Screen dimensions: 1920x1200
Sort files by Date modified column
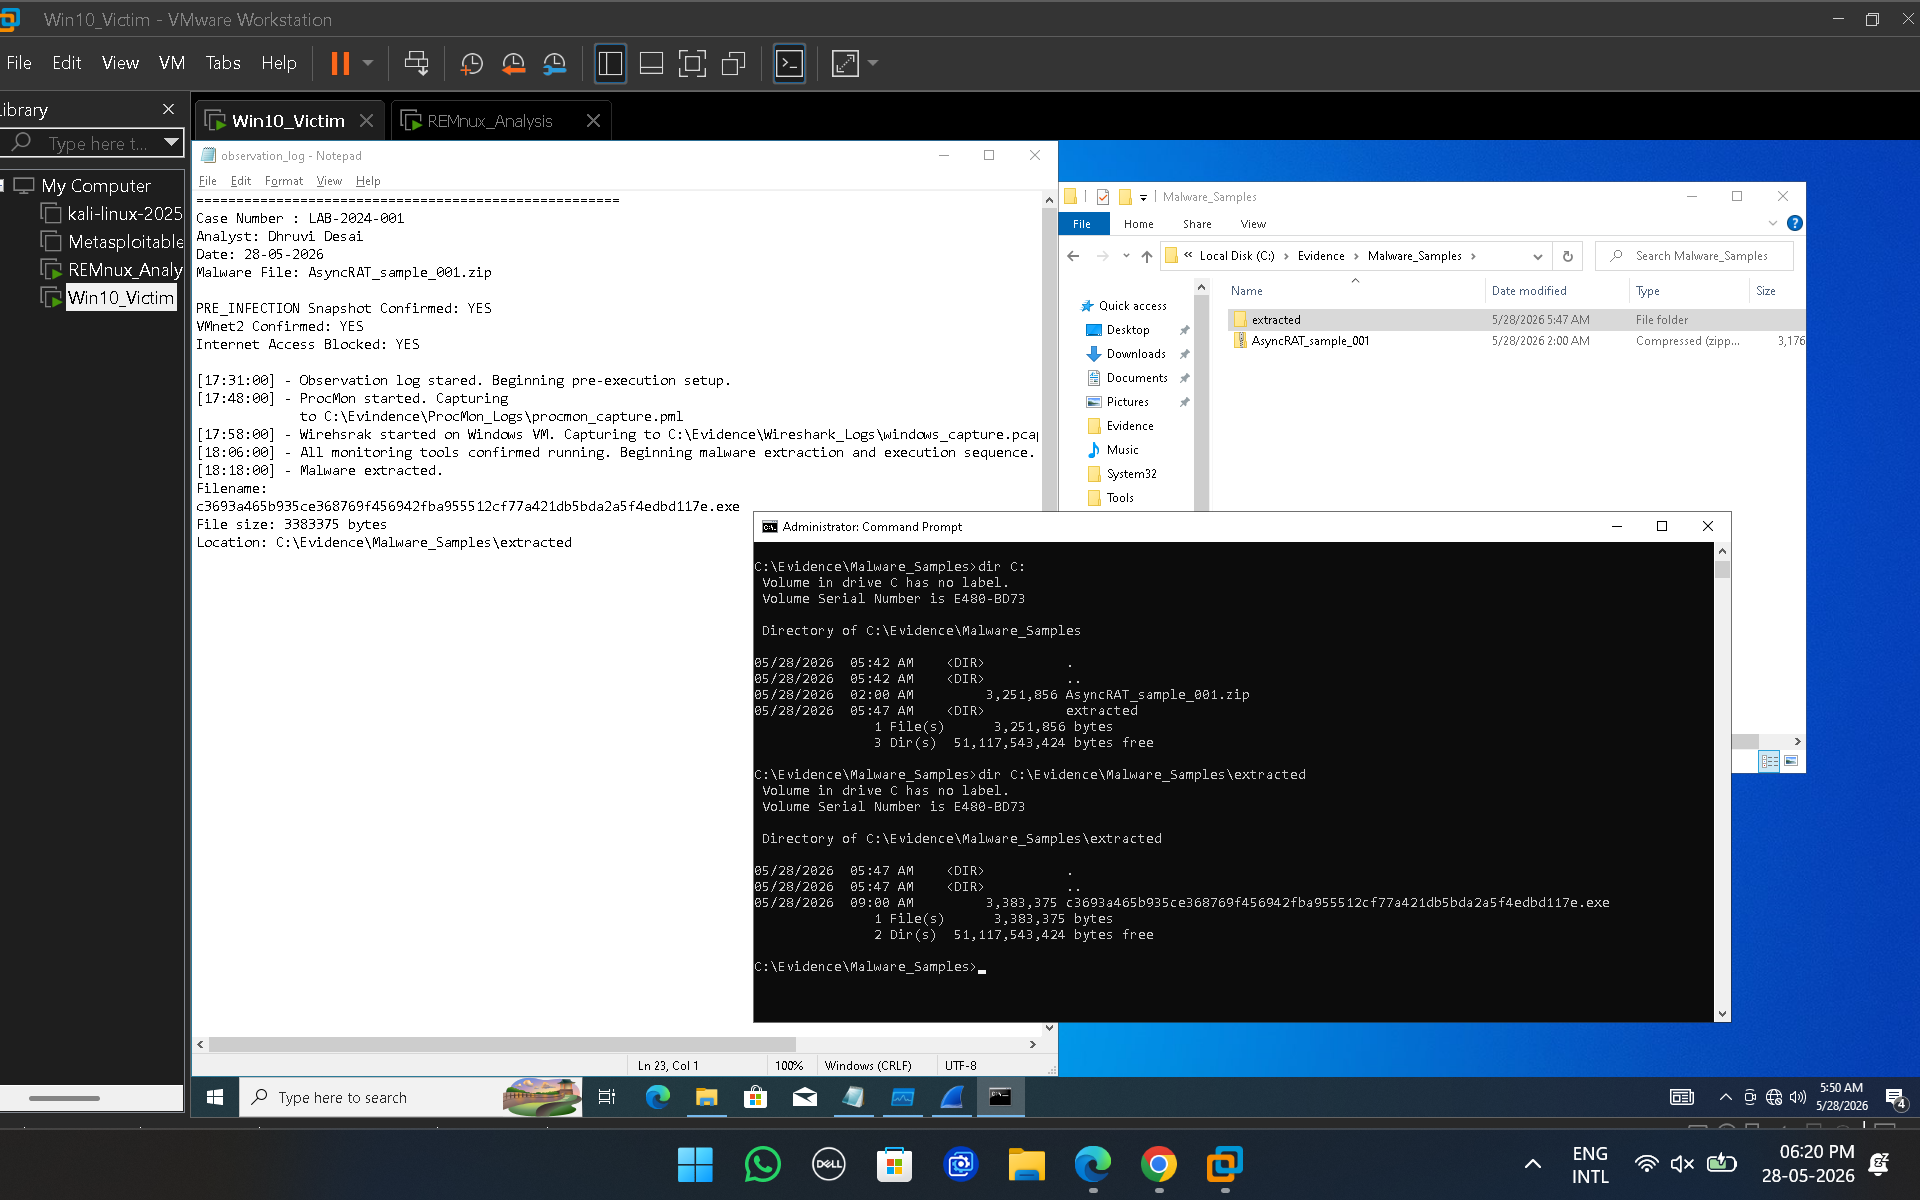click(1529, 291)
